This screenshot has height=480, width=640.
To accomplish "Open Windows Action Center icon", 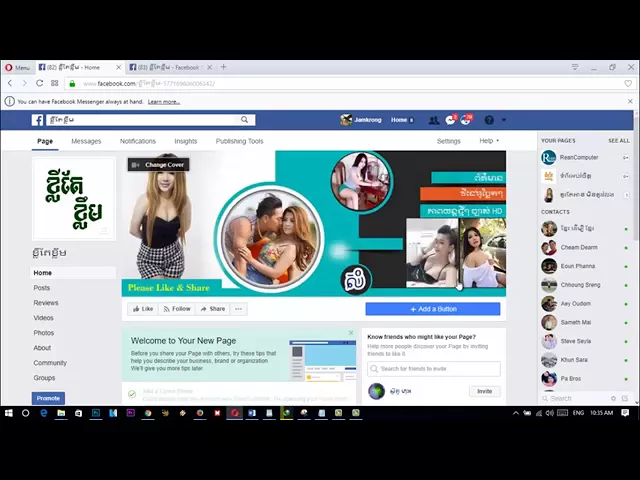I will pos(625,413).
